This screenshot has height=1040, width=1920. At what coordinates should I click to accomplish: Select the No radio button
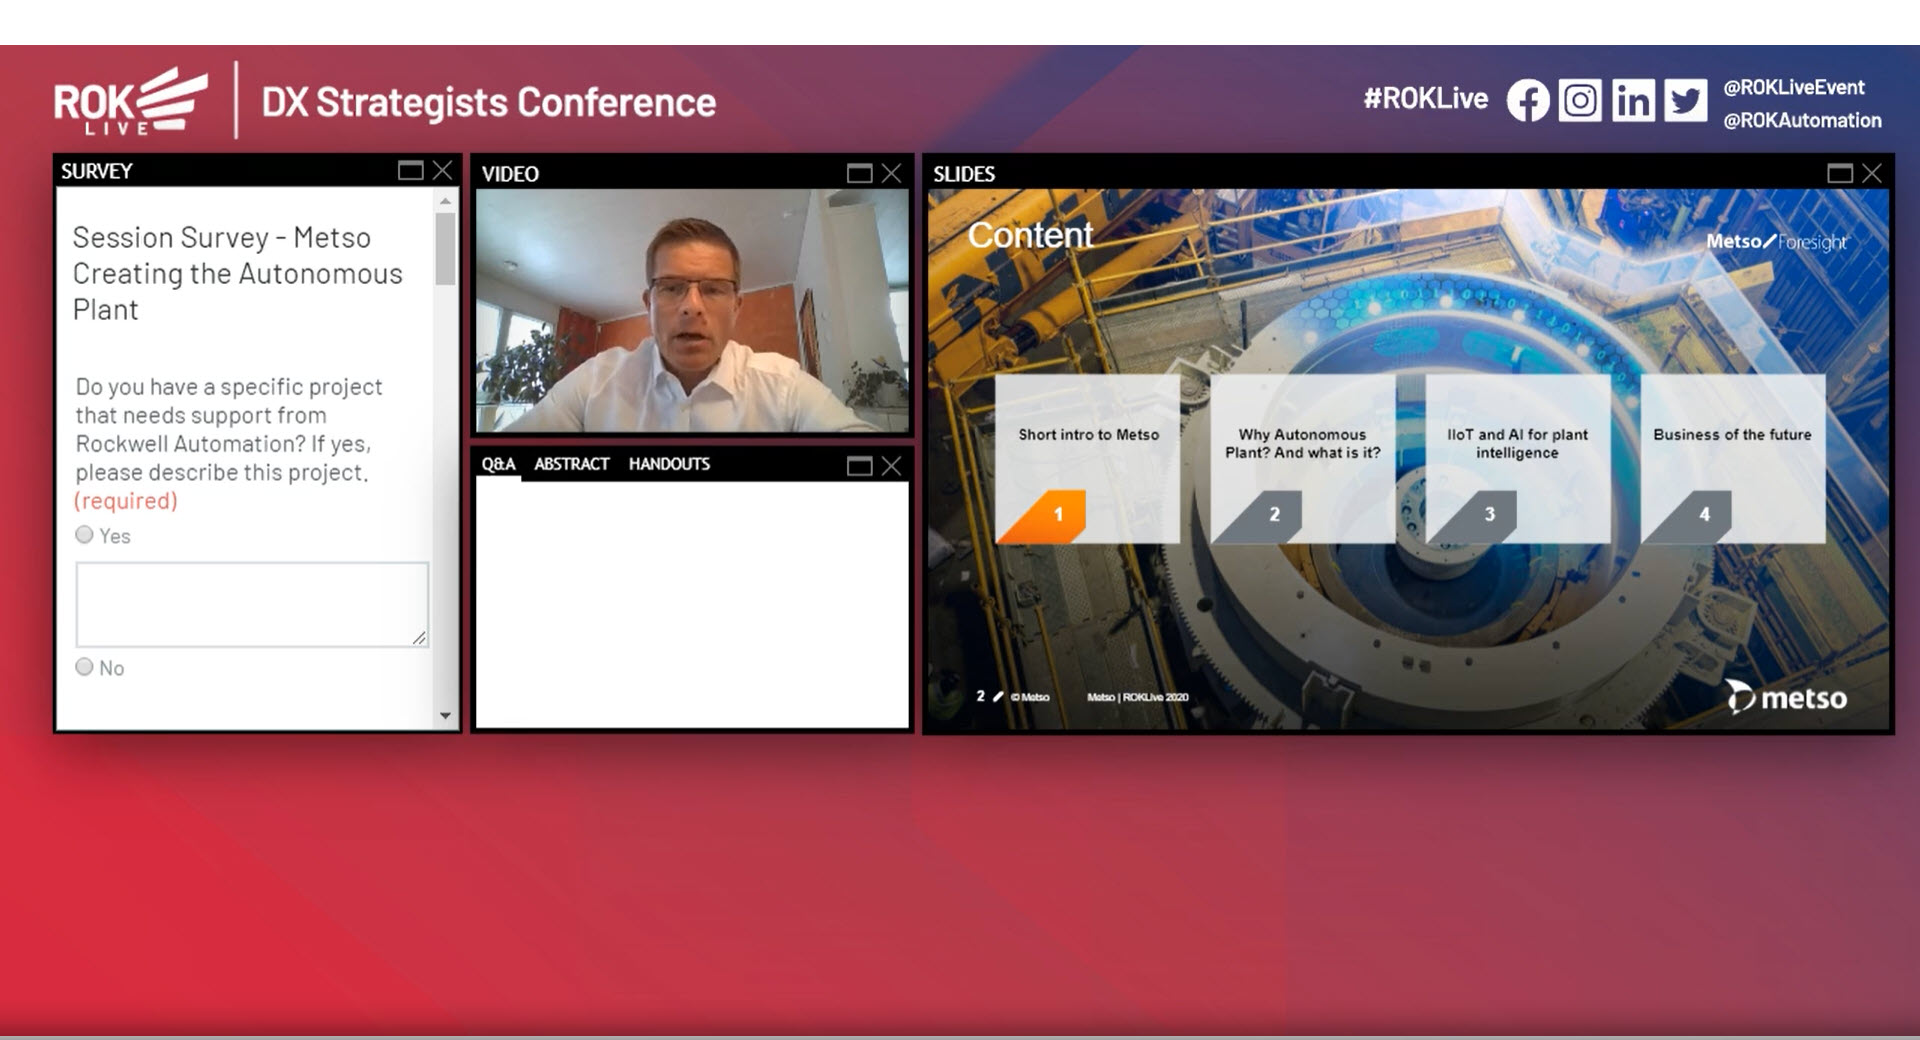tap(85, 667)
